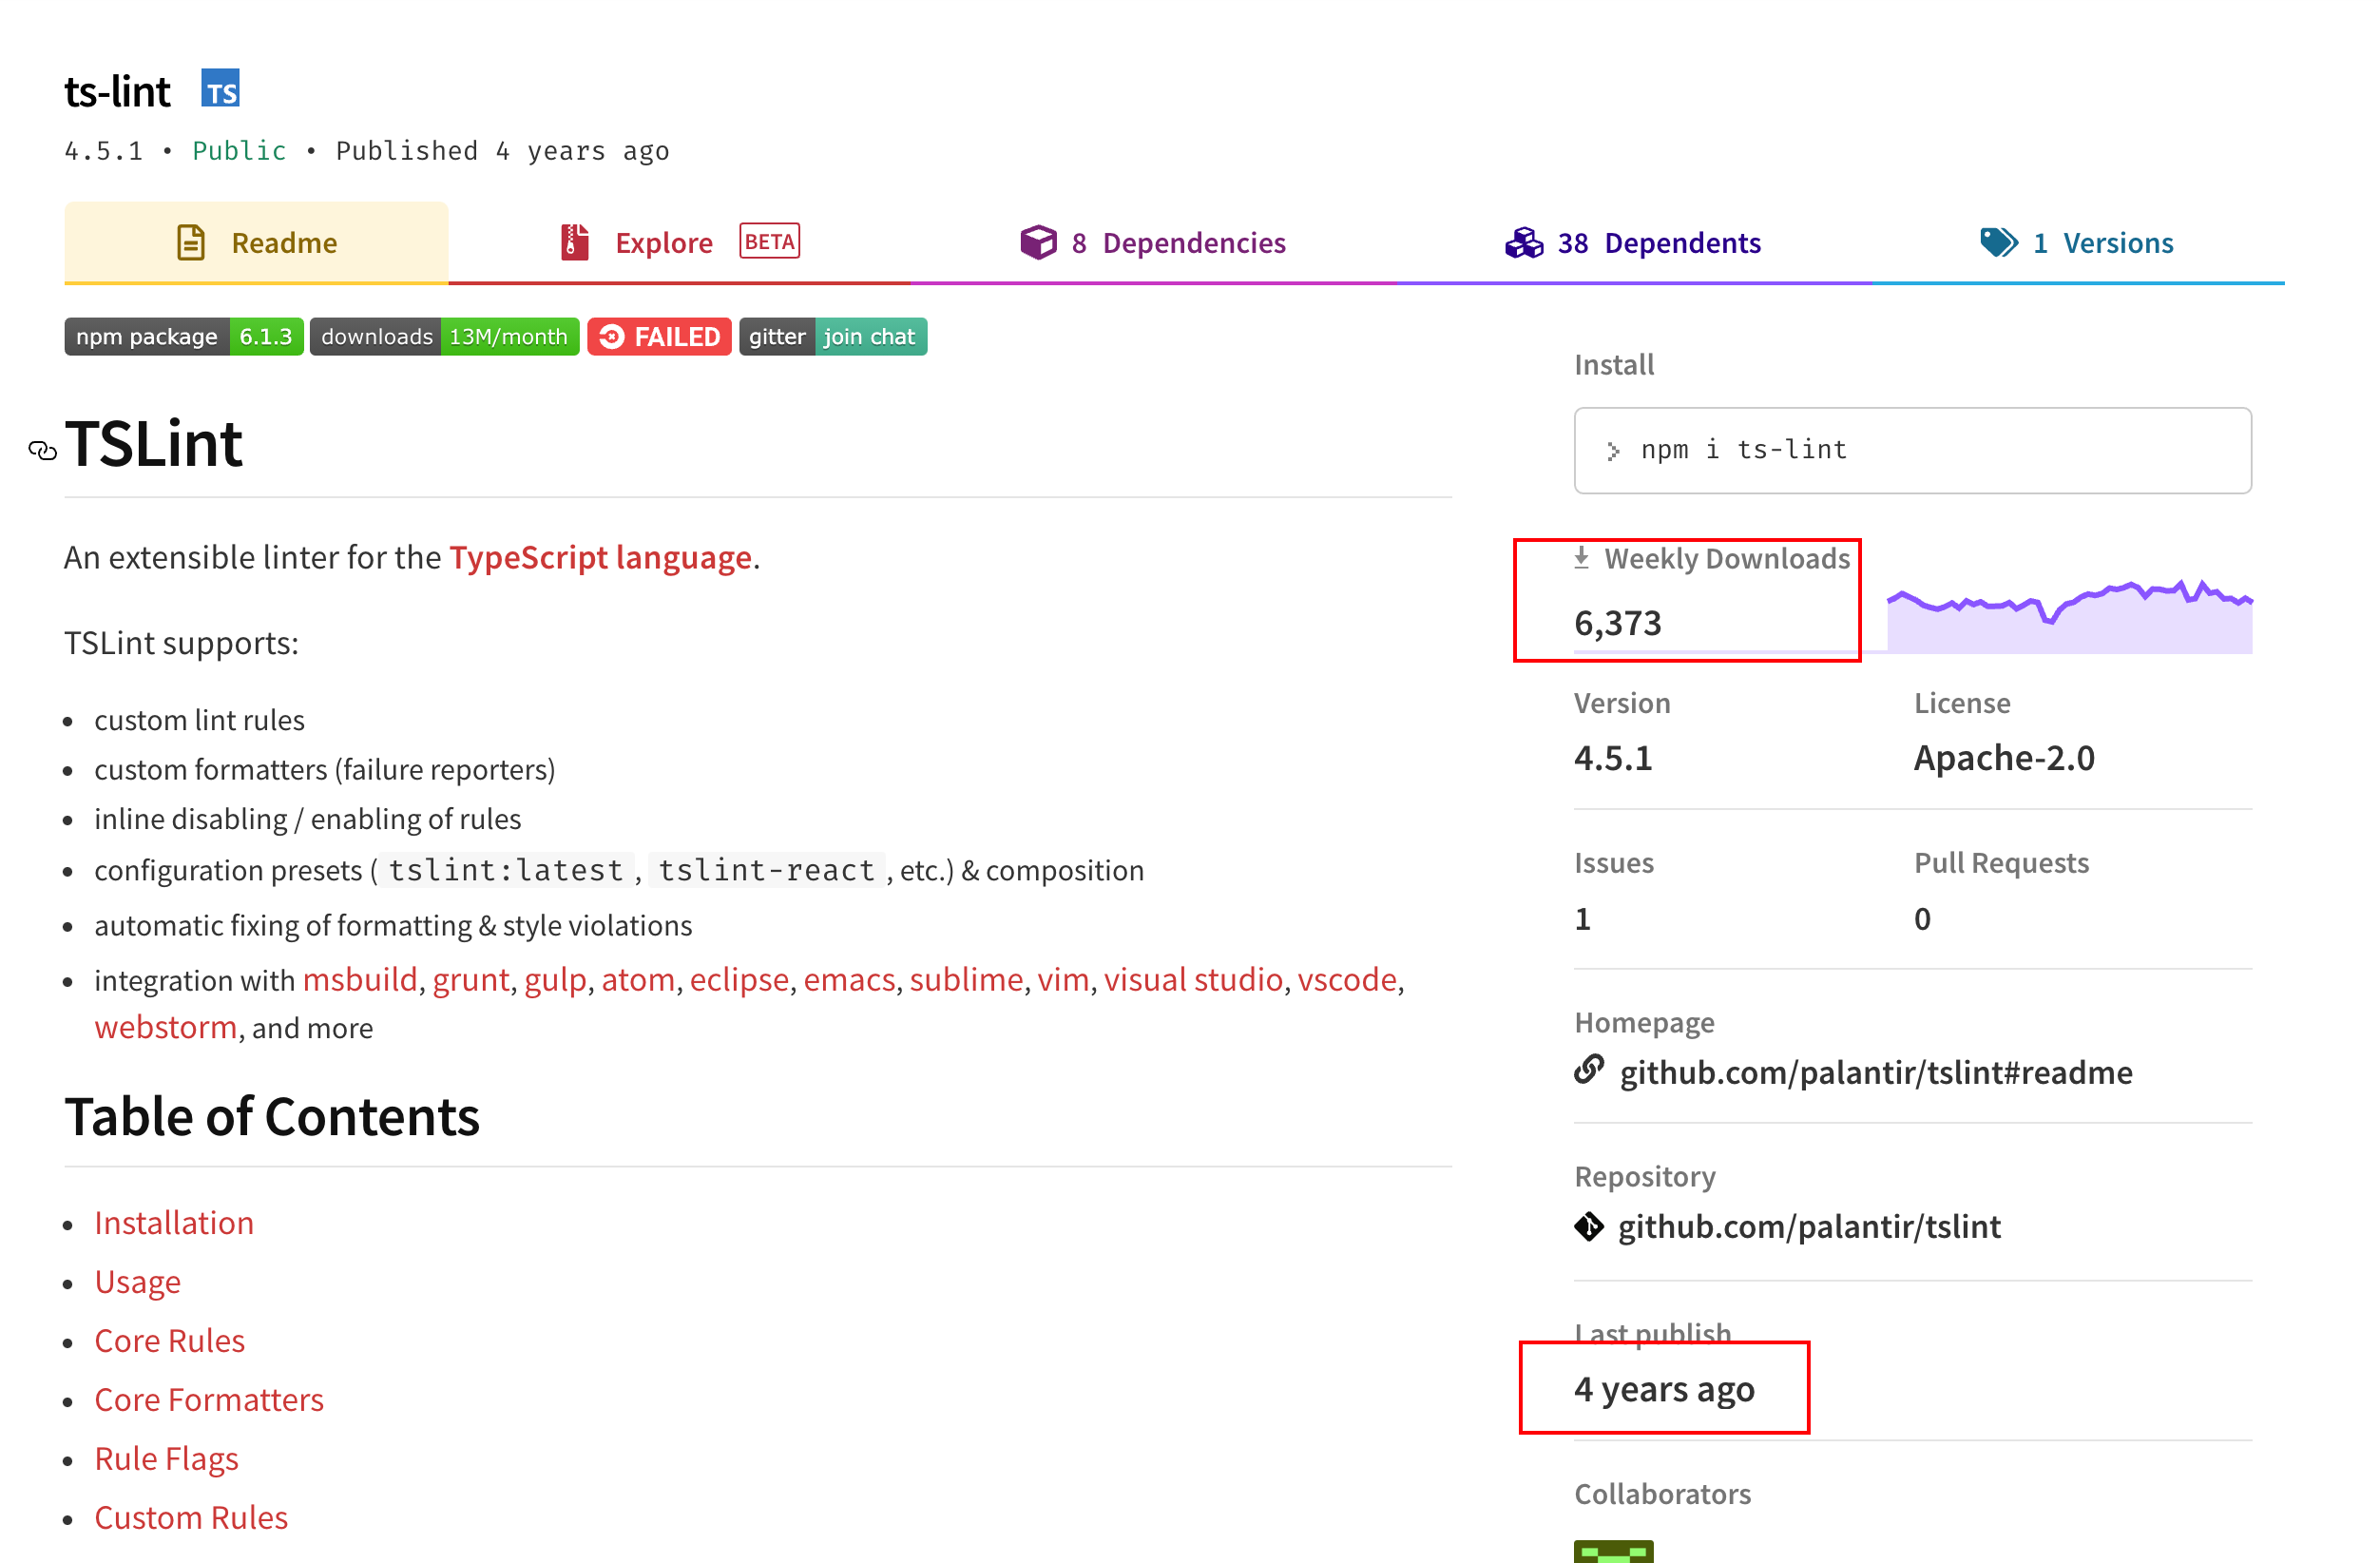Click the homepage chain link icon
2380x1563 pixels.
(x=1588, y=1070)
